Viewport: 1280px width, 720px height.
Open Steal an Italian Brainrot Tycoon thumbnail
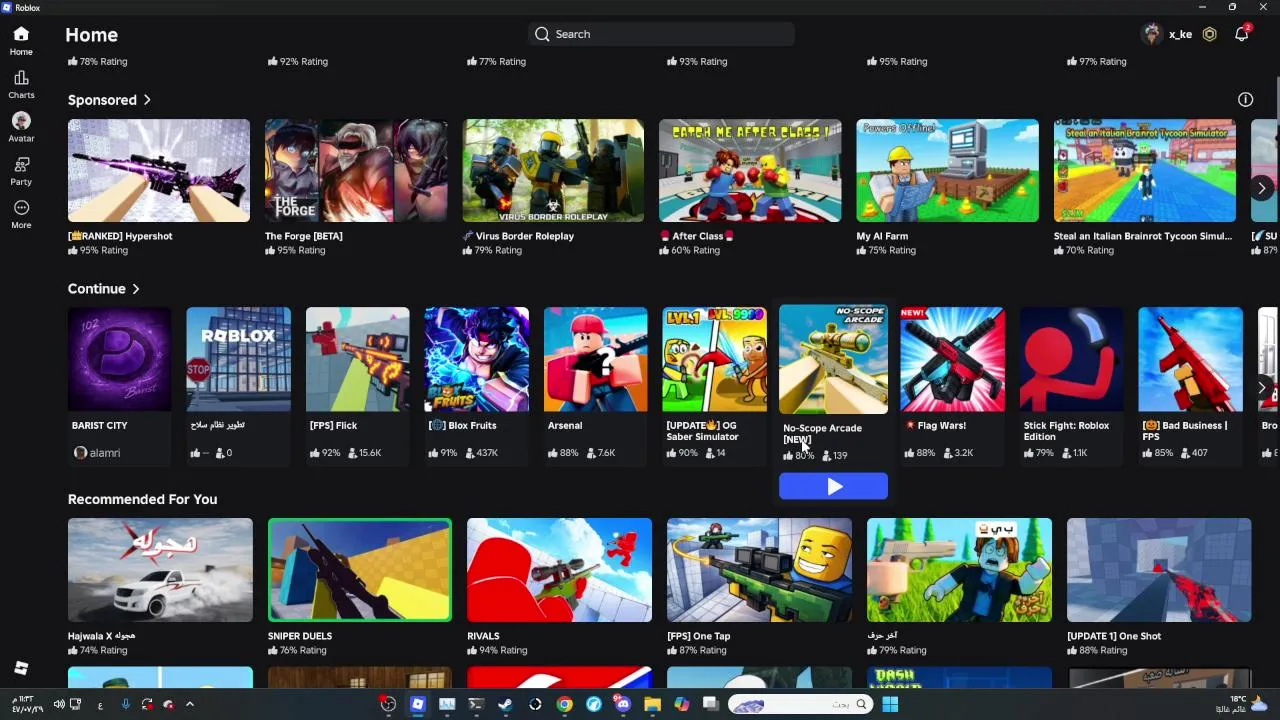(1144, 170)
